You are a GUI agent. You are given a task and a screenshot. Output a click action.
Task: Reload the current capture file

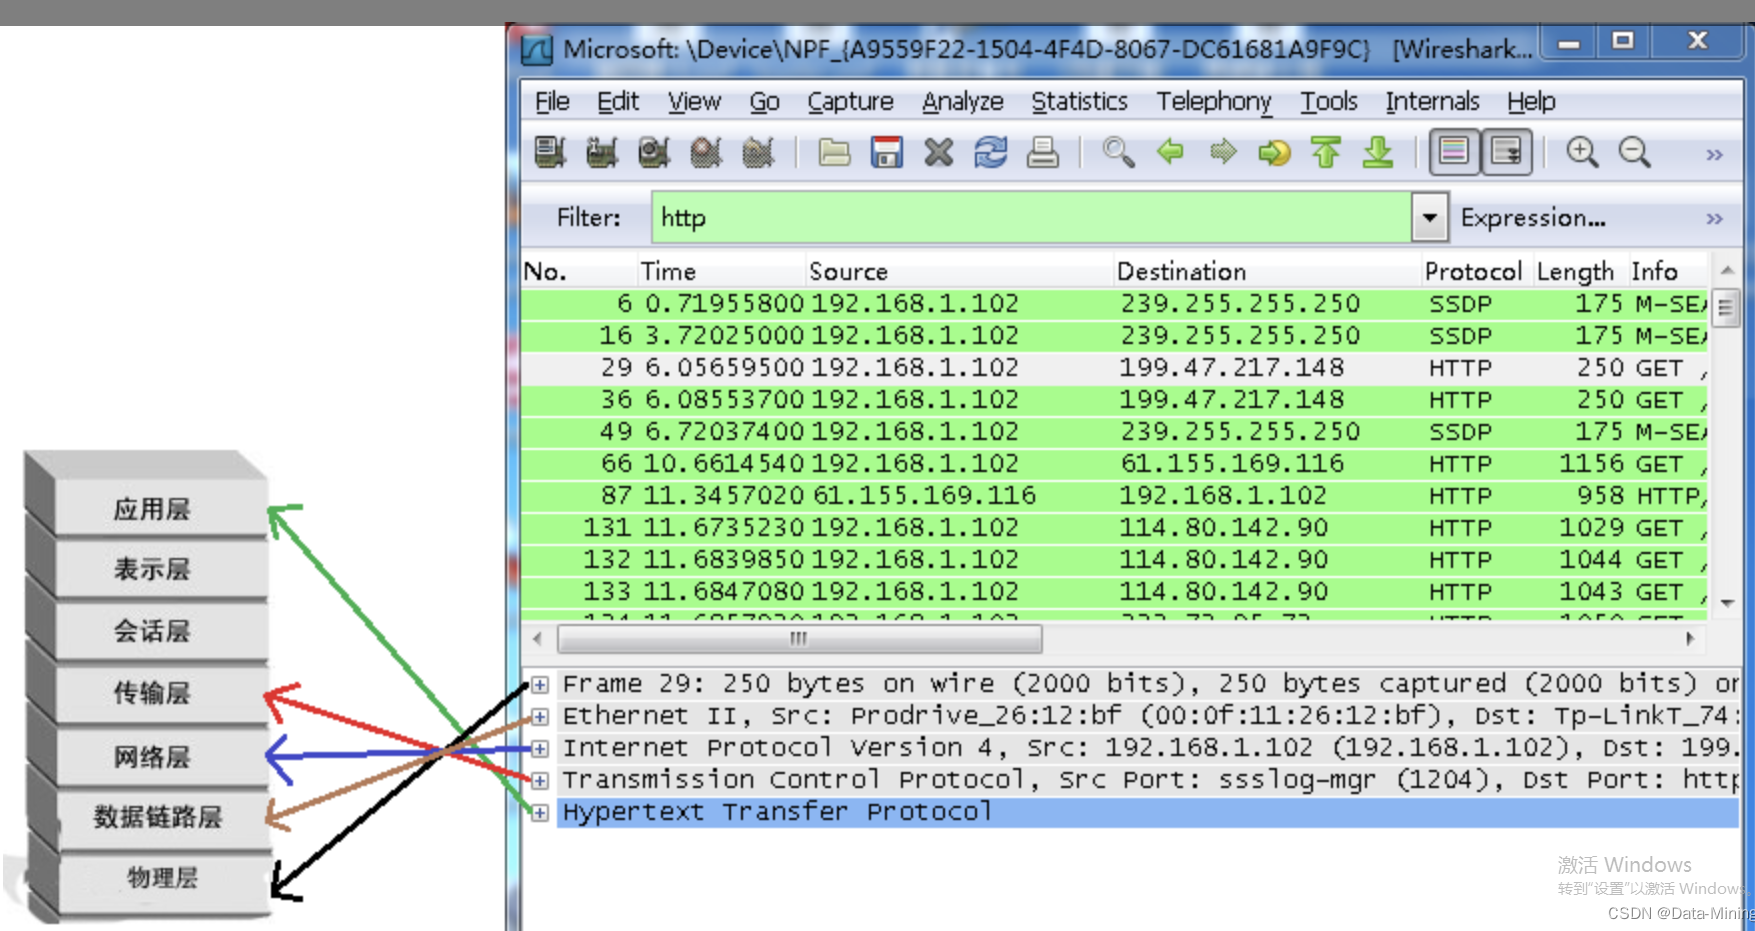click(x=989, y=152)
